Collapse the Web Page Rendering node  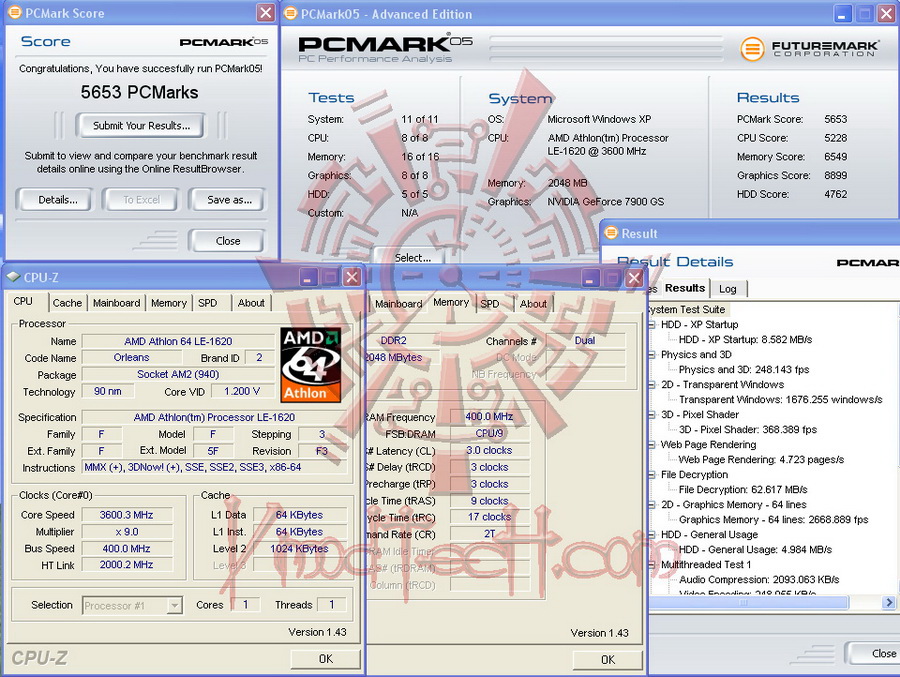(652, 444)
